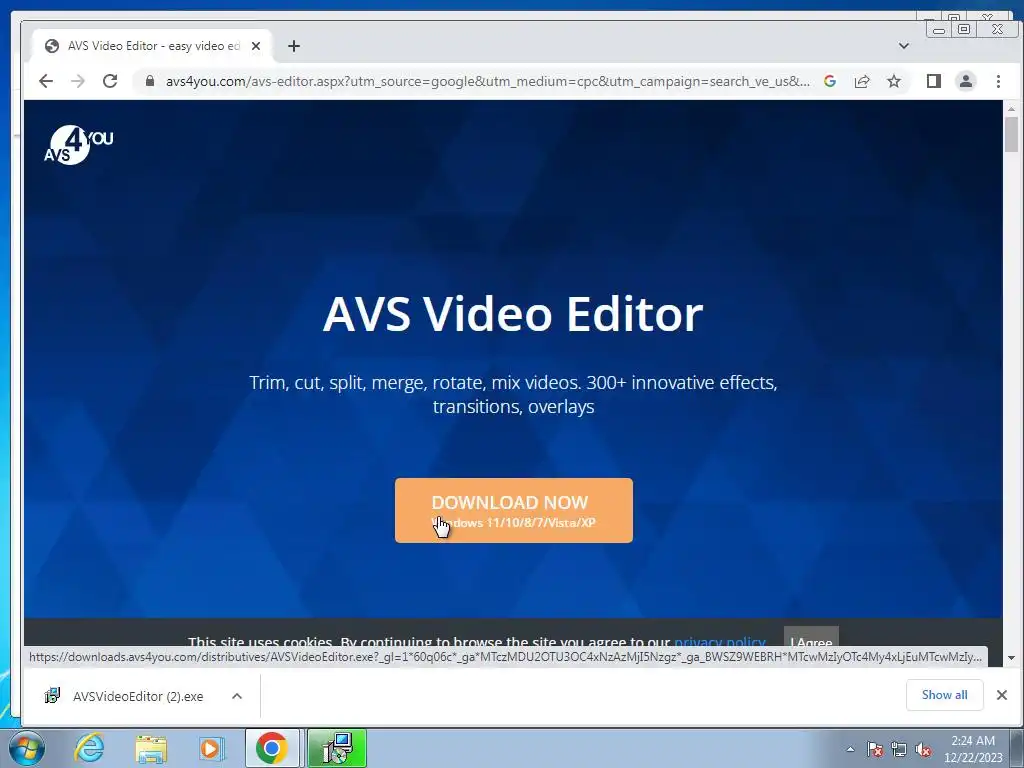Expand the tab search chevron
The width and height of the screenshot is (1024, 768).
click(x=904, y=46)
